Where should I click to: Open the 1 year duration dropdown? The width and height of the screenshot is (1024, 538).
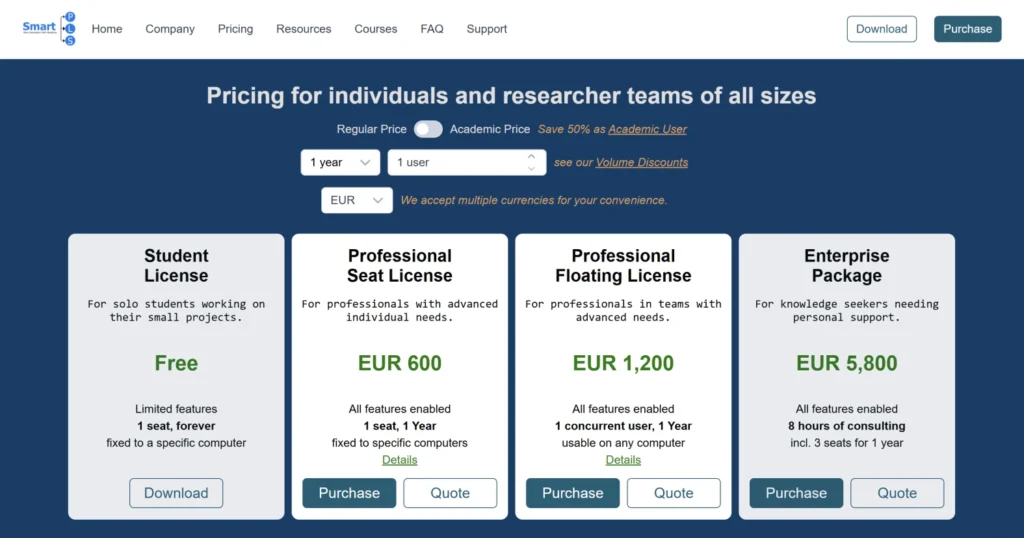(340, 163)
